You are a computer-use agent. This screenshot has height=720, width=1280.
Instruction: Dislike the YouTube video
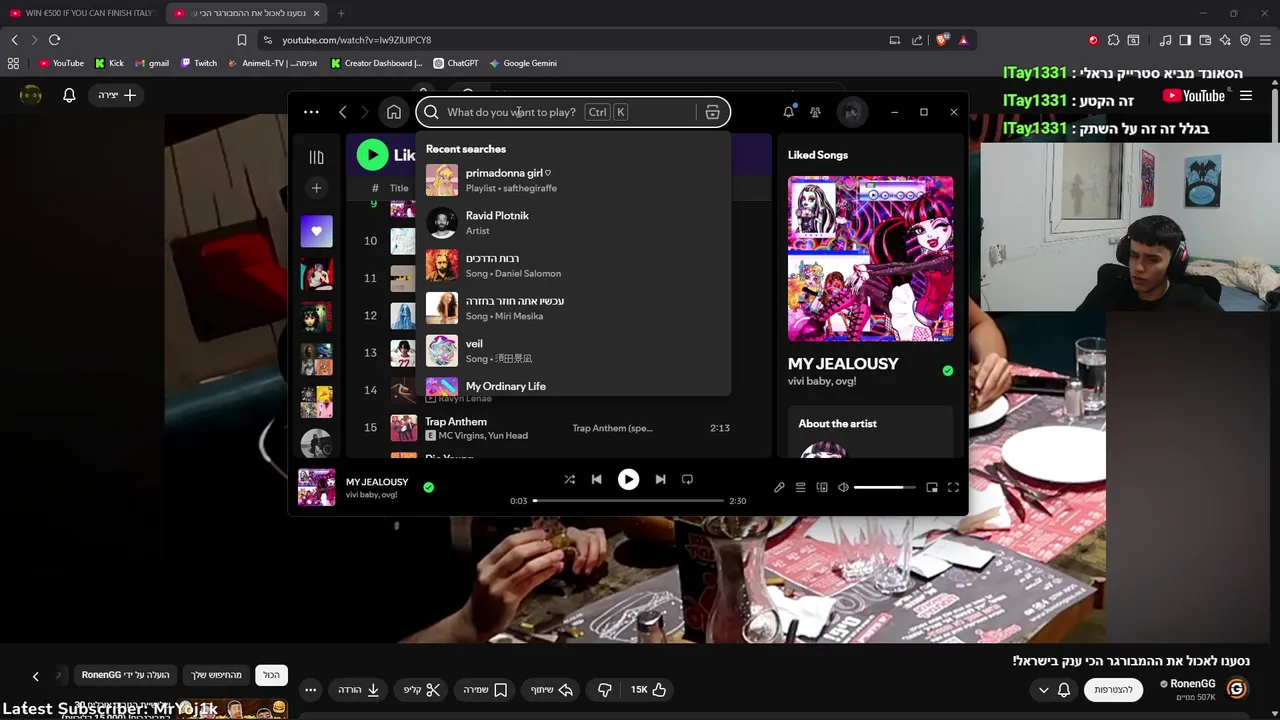tap(605, 689)
